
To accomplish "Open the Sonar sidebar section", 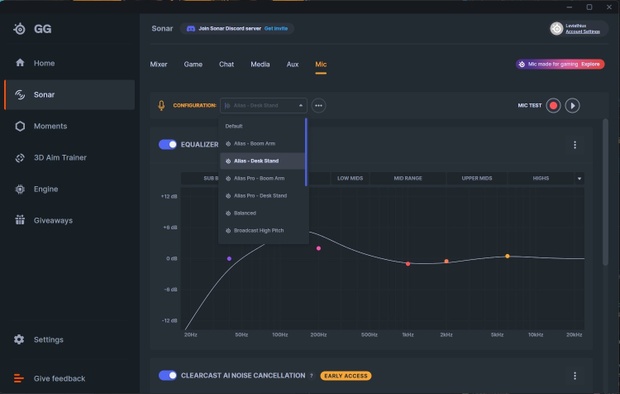I will point(70,95).
